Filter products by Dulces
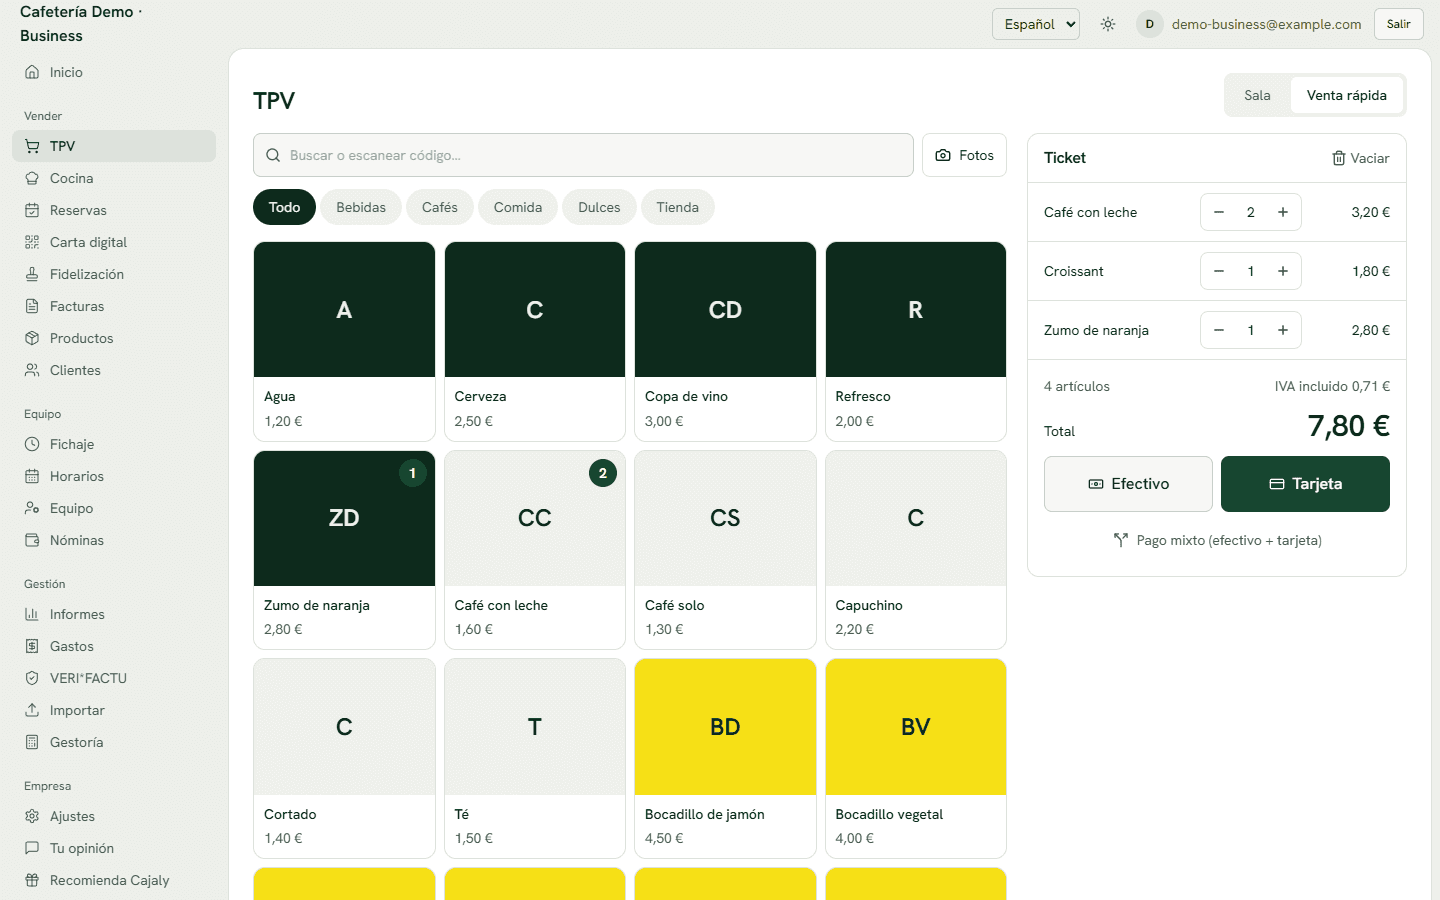 point(599,207)
